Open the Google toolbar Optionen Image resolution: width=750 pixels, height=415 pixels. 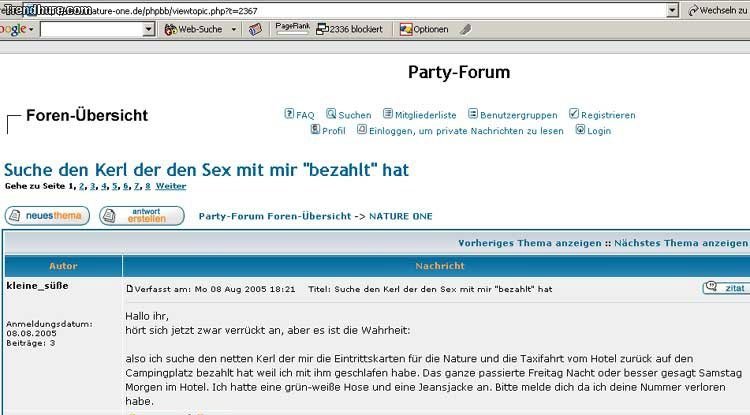coord(423,29)
